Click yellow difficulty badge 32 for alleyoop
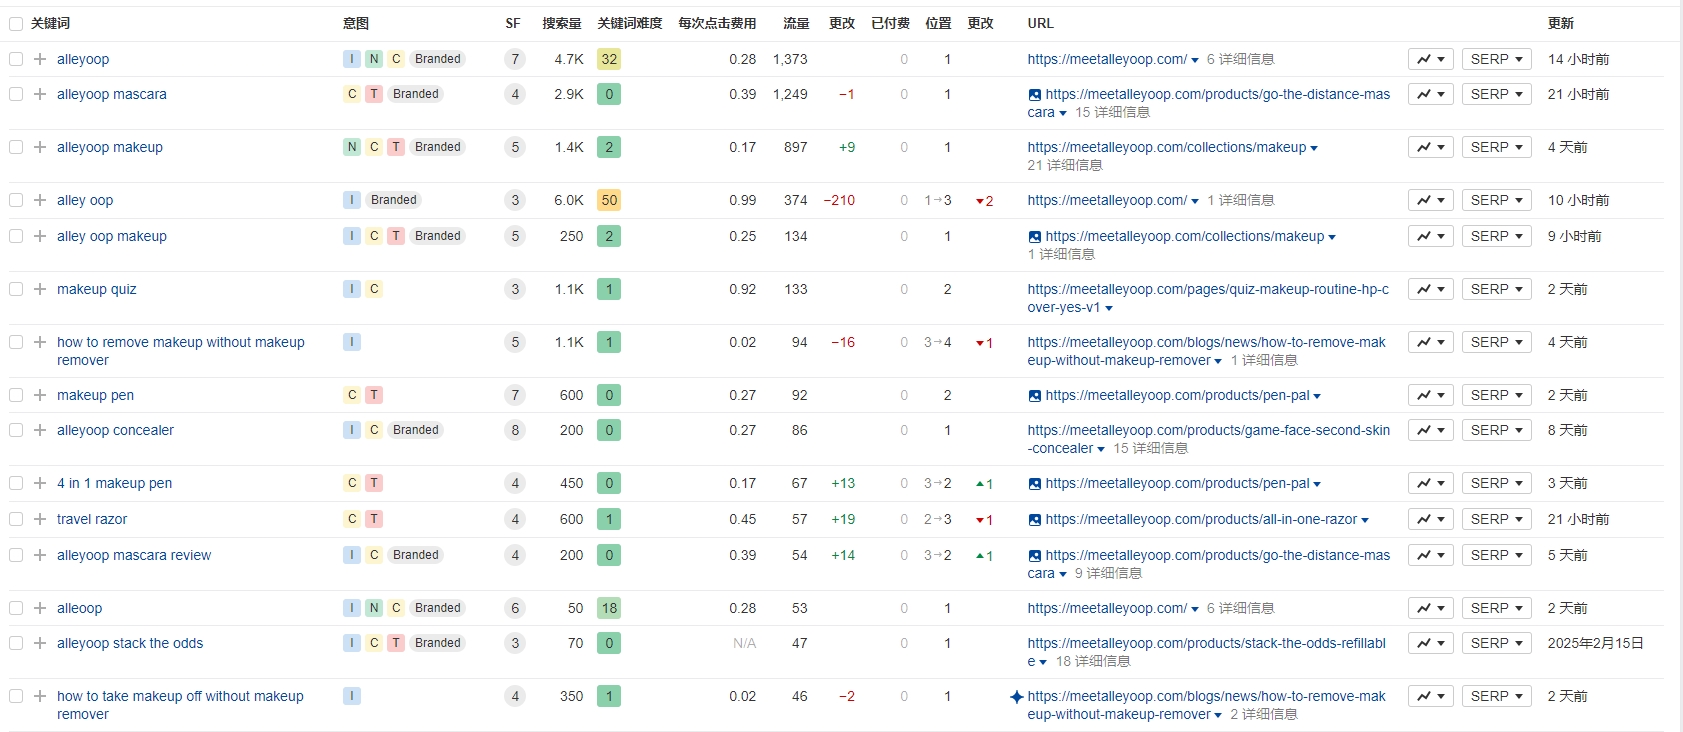 [x=609, y=59]
